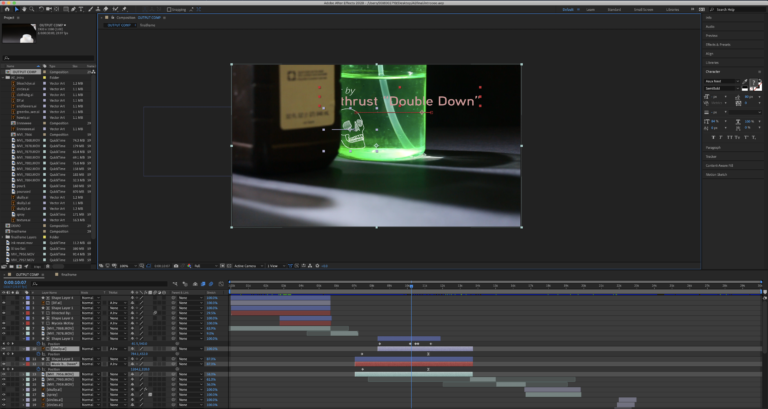This screenshot has height=409, width=768.
Task: Select the Clone Stamp tool
Action: click(x=97, y=9)
